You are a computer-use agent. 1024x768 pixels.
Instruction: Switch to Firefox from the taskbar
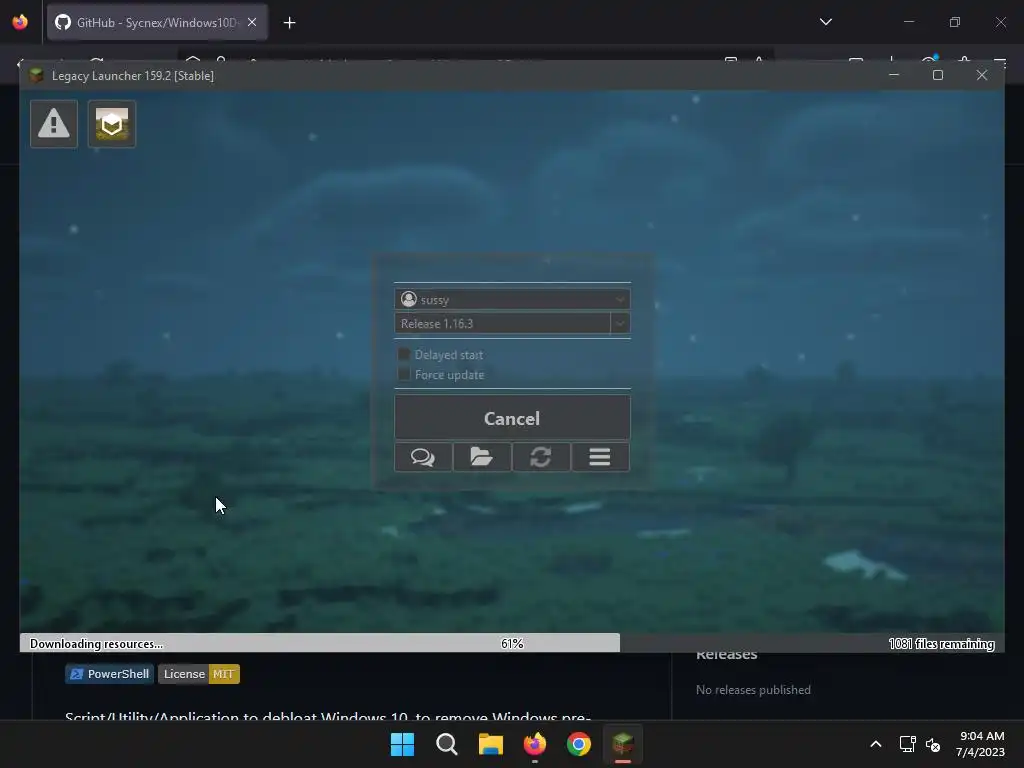point(535,744)
